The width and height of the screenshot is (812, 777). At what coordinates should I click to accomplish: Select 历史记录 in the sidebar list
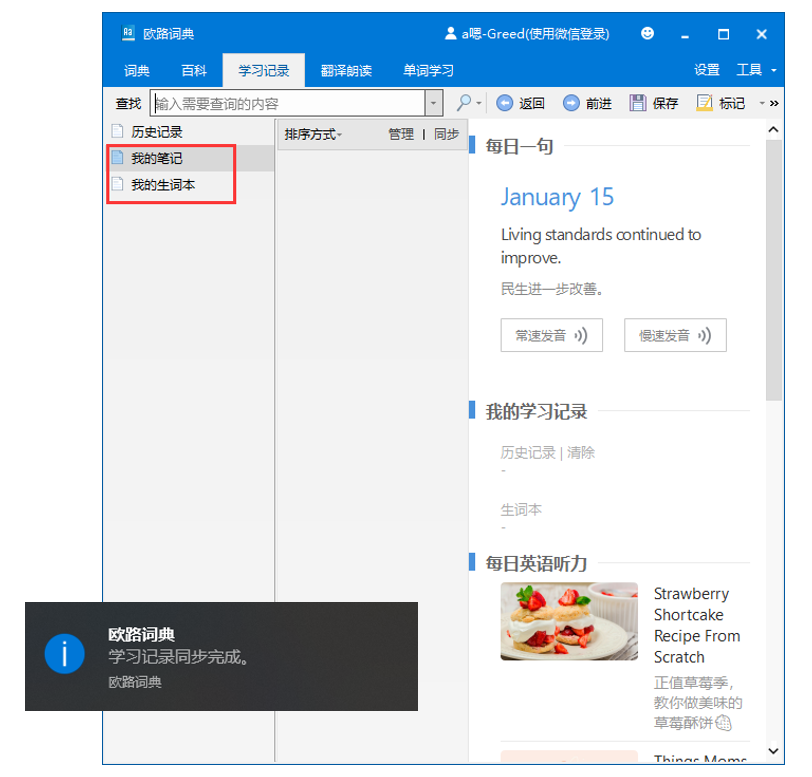pyautogui.click(x=189, y=132)
